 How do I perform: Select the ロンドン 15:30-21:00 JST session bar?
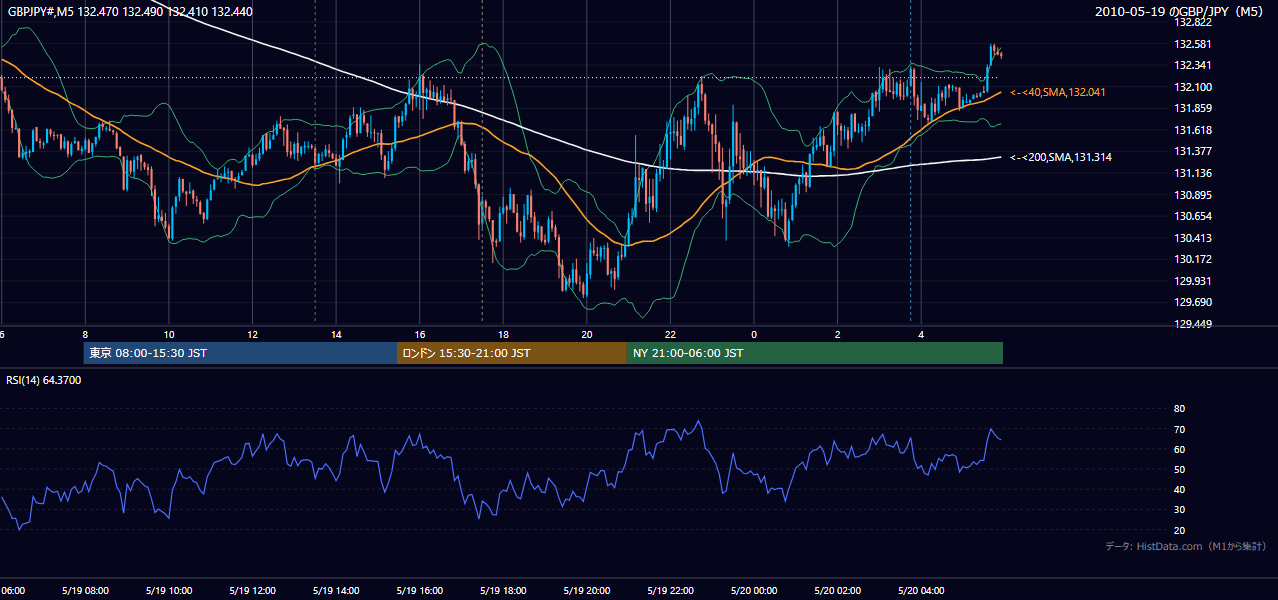click(512, 353)
